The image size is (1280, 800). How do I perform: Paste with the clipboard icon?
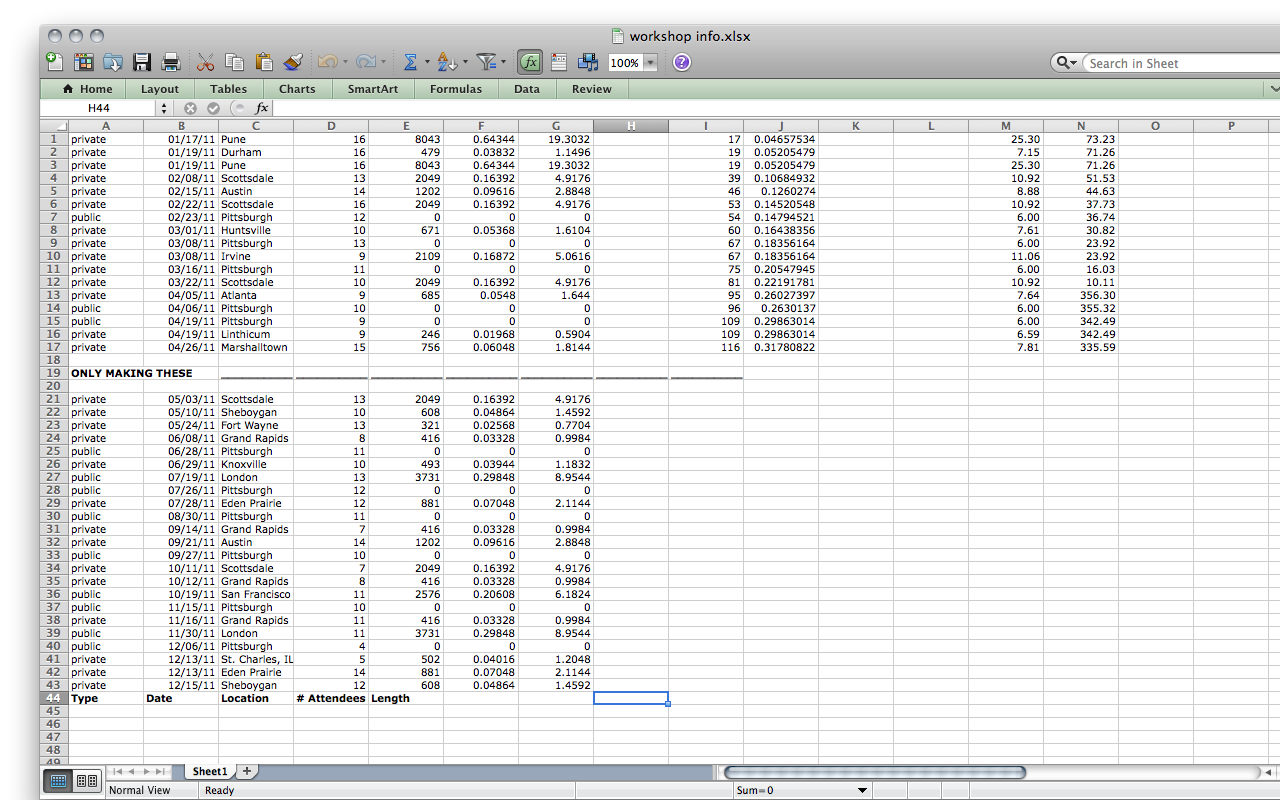264,62
